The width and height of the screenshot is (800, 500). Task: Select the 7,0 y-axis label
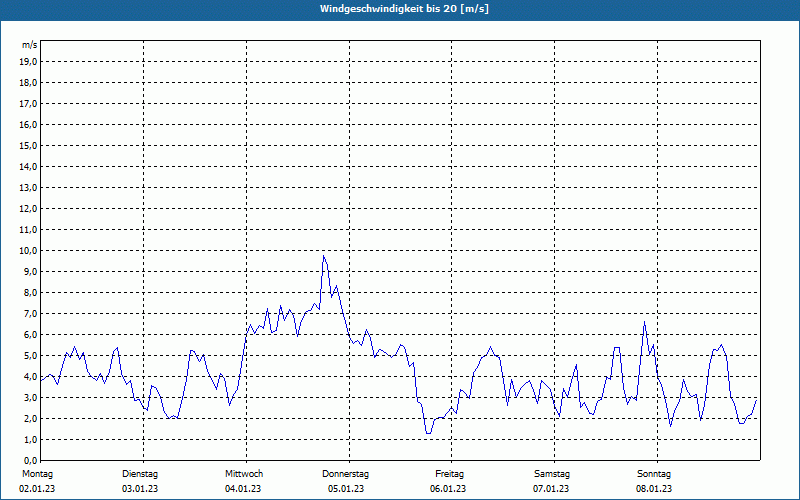click(x=30, y=313)
